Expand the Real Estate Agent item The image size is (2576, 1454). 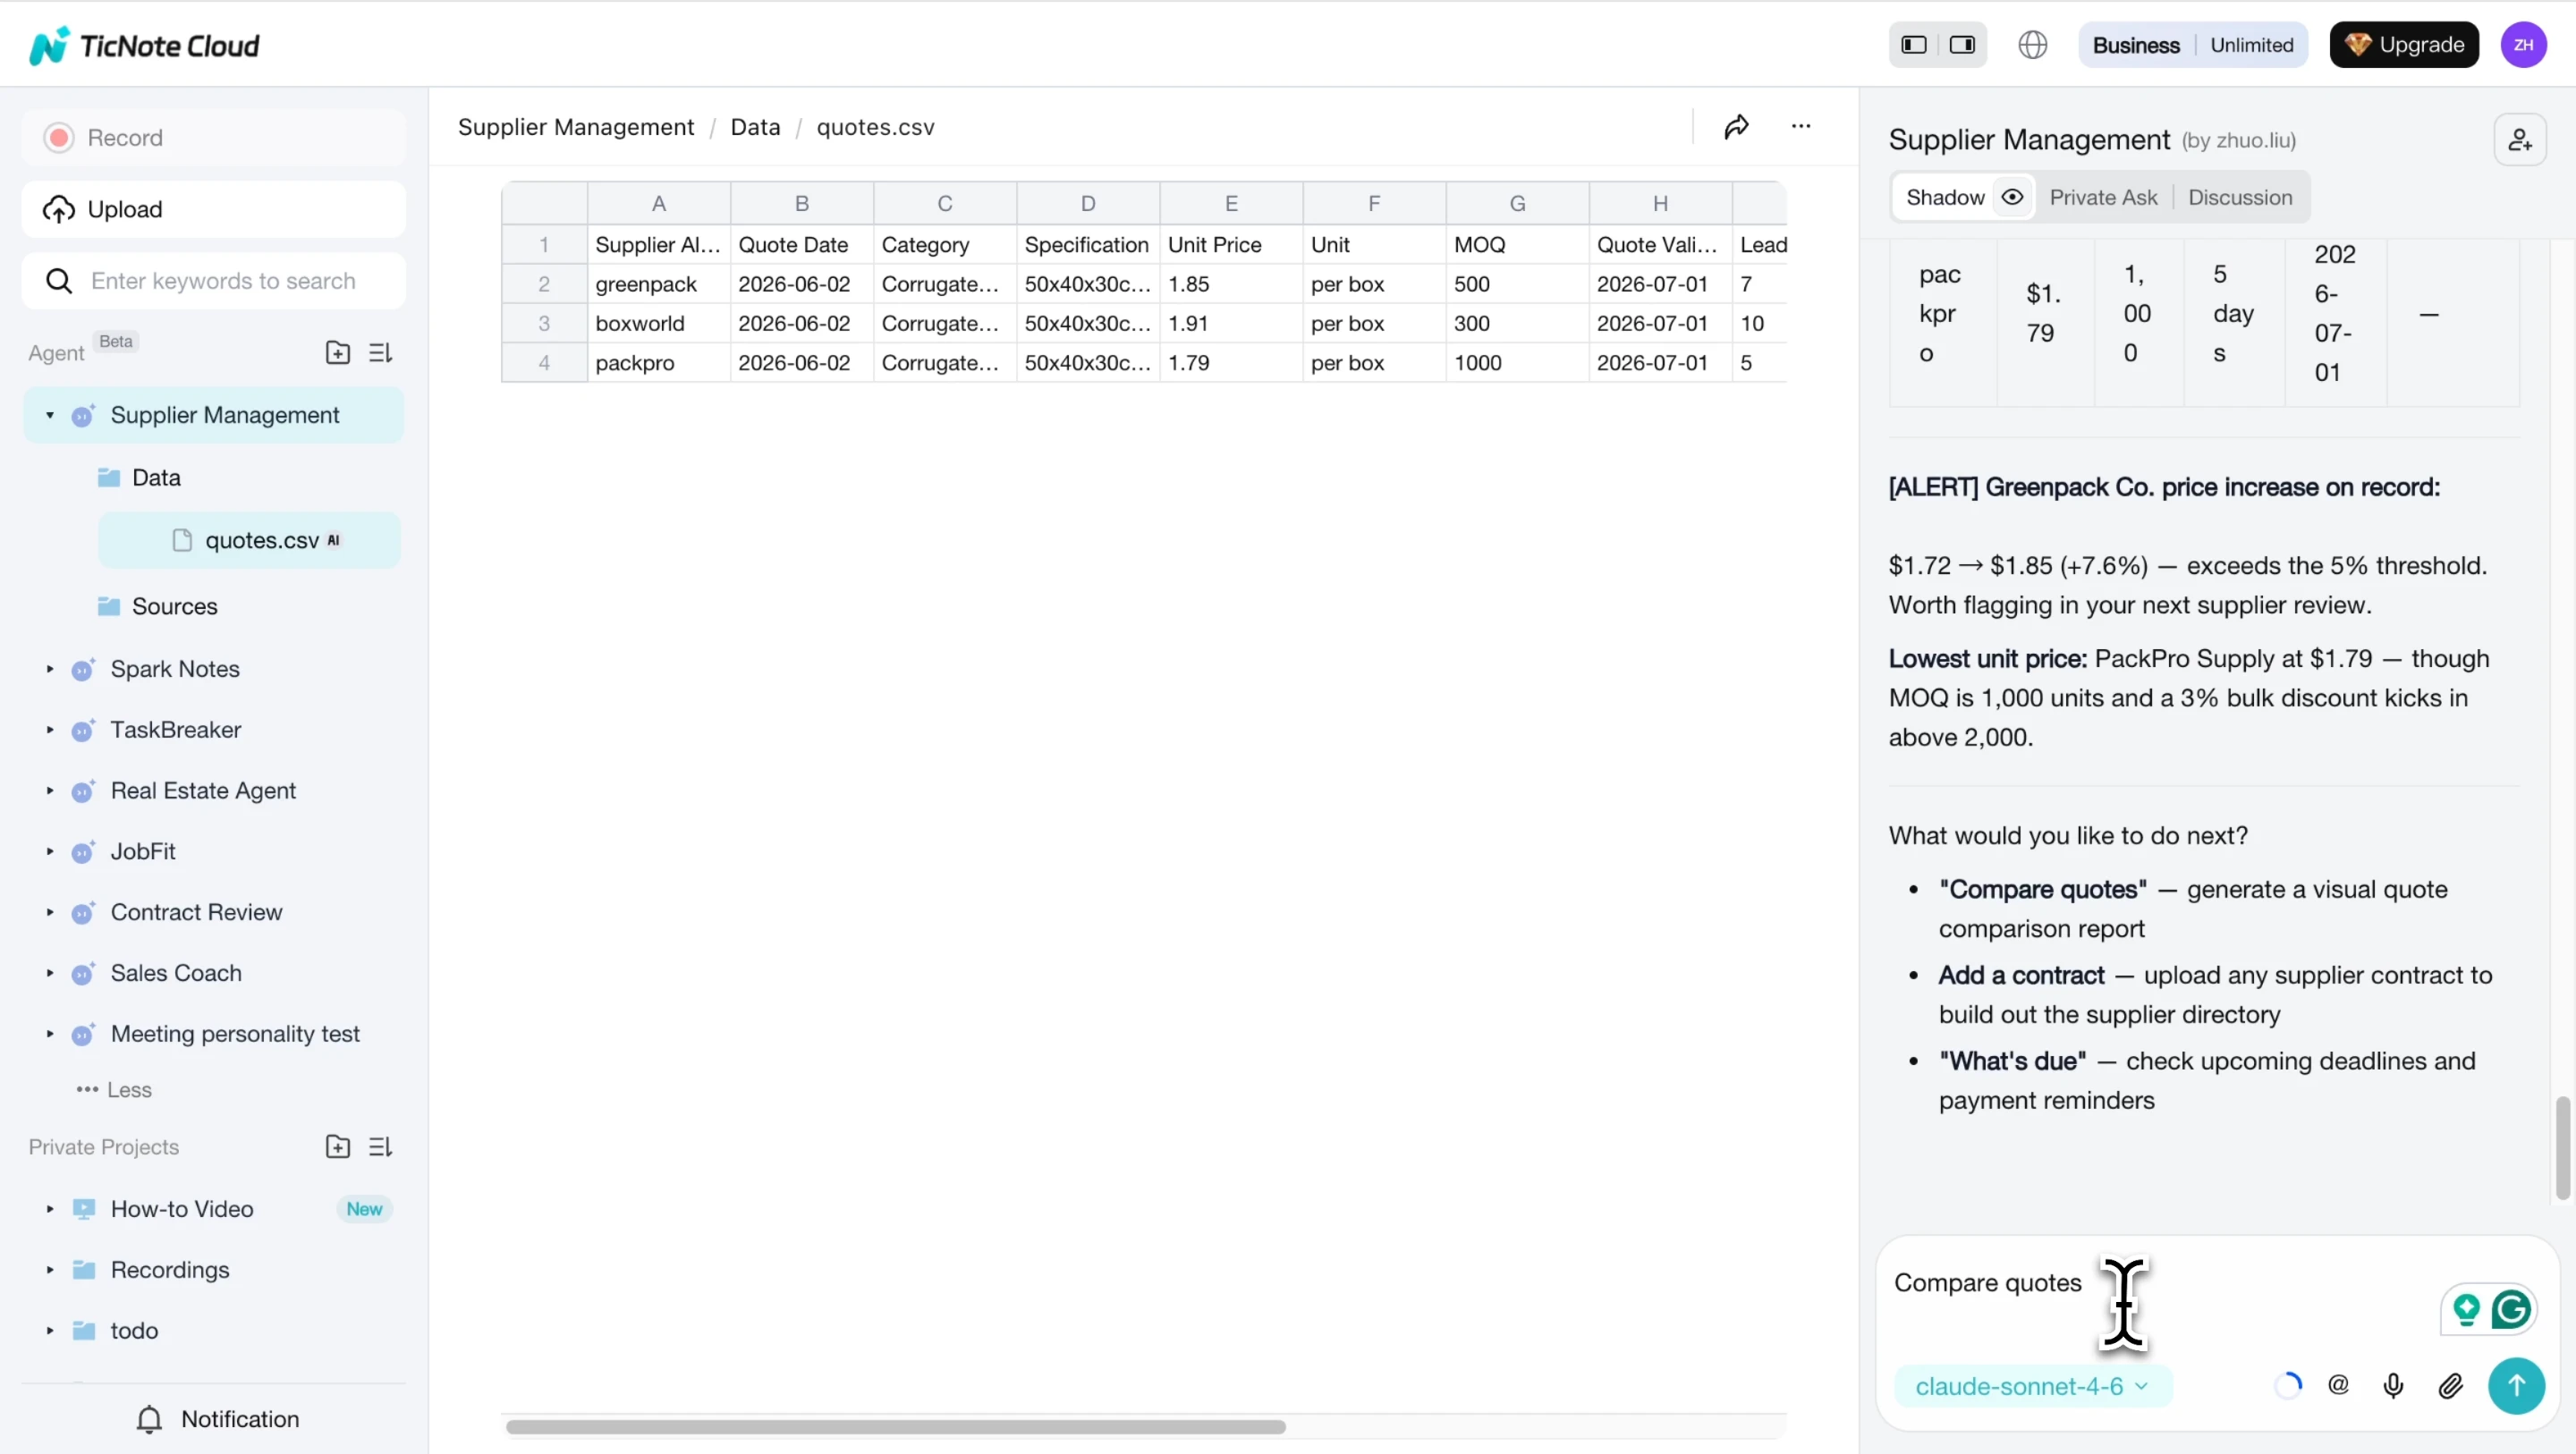point(50,791)
